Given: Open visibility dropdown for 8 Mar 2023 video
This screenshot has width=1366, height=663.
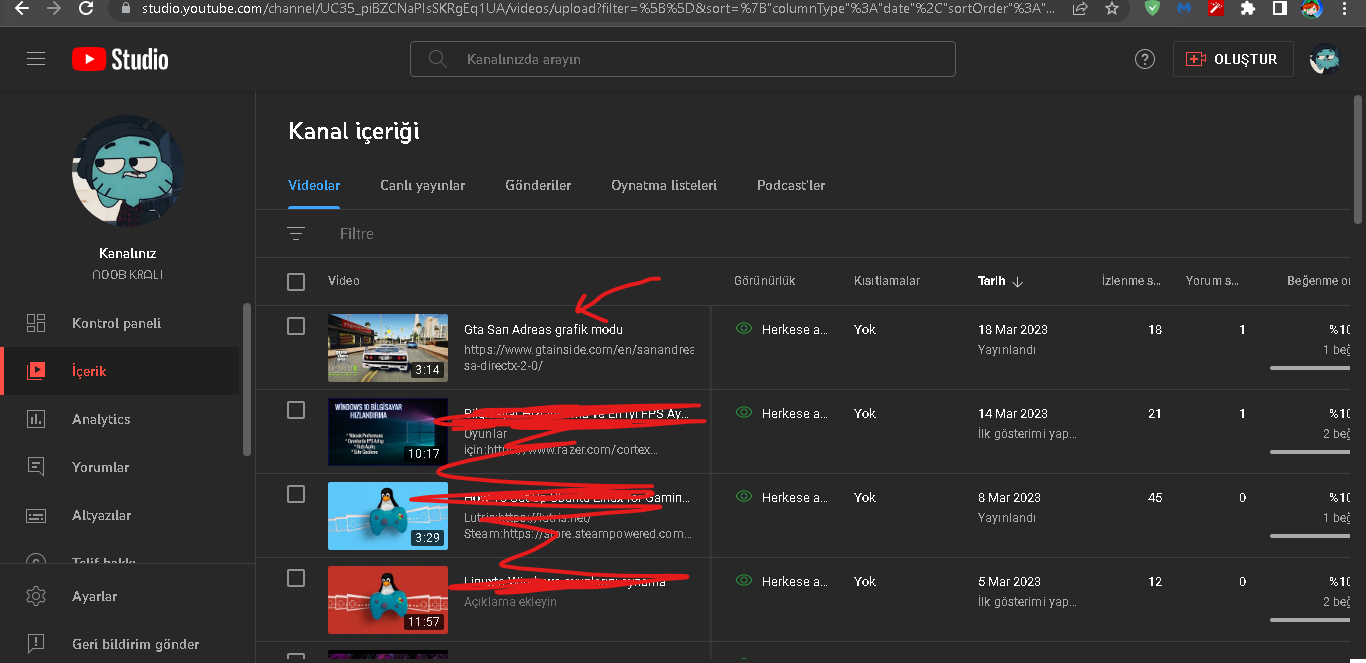Looking at the screenshot, I should [781, 497].
